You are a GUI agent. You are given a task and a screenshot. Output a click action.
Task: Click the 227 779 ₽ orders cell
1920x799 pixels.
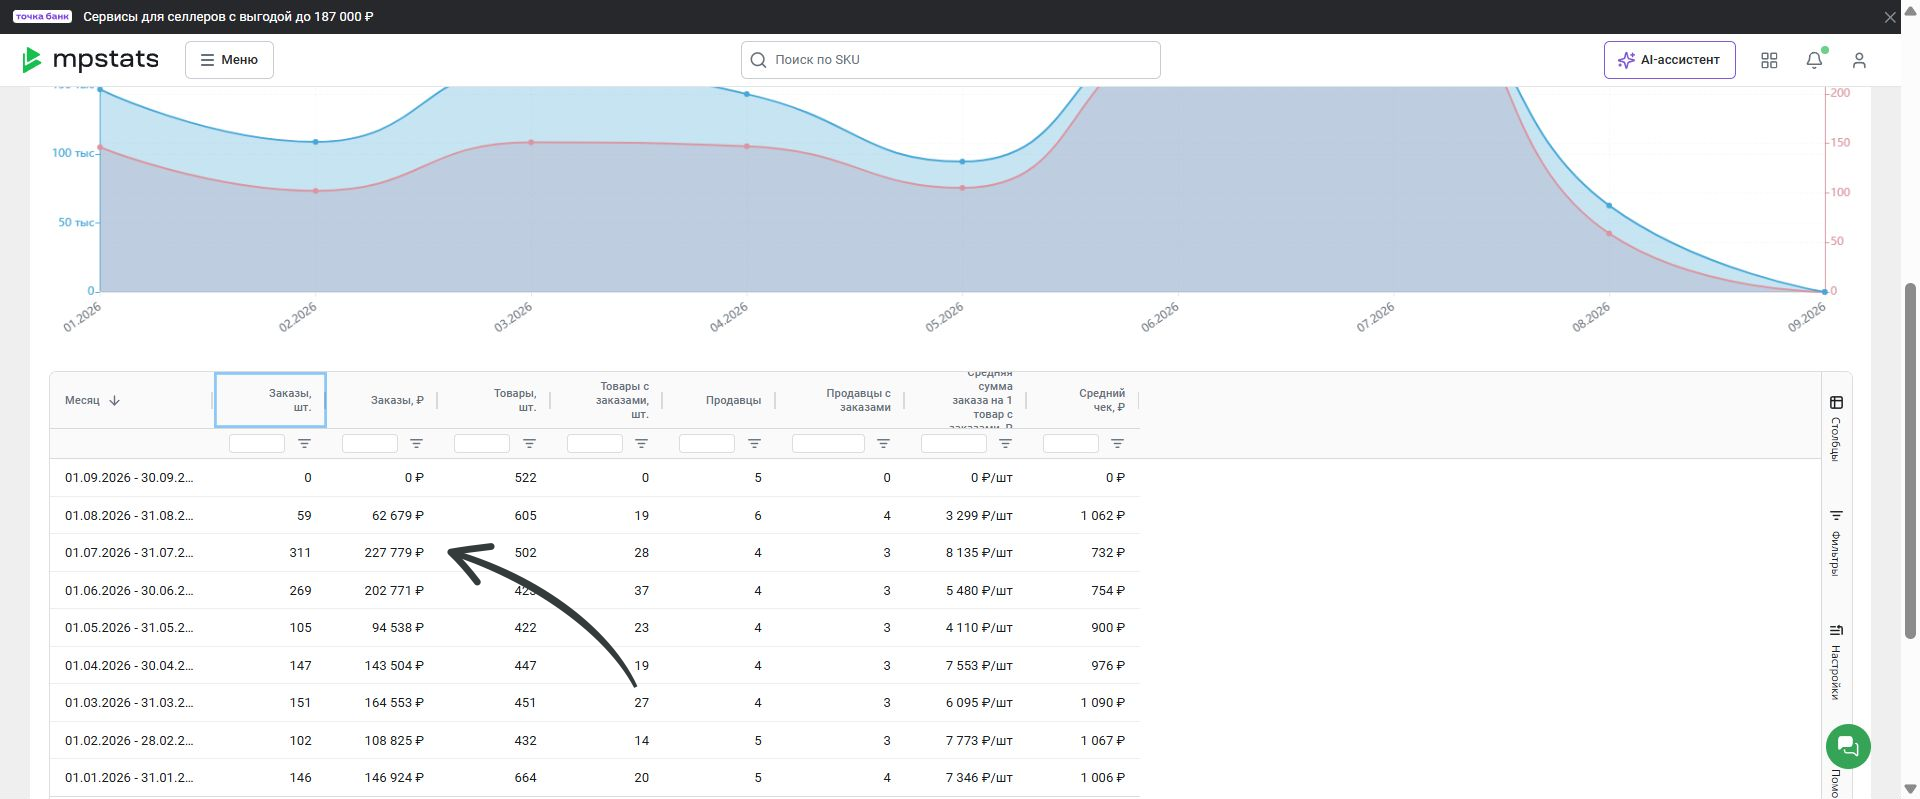394,553
